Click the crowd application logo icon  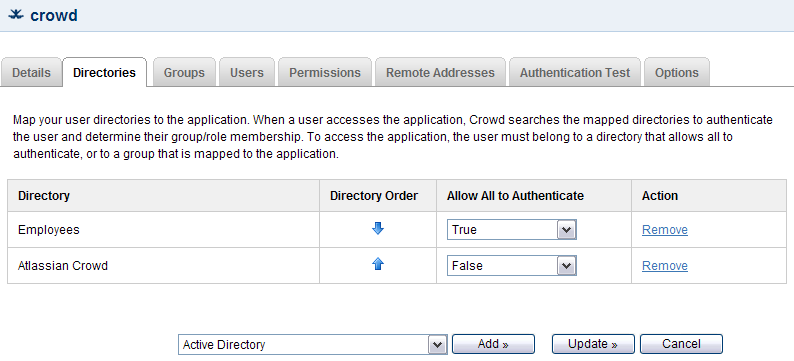coord(16,15)
